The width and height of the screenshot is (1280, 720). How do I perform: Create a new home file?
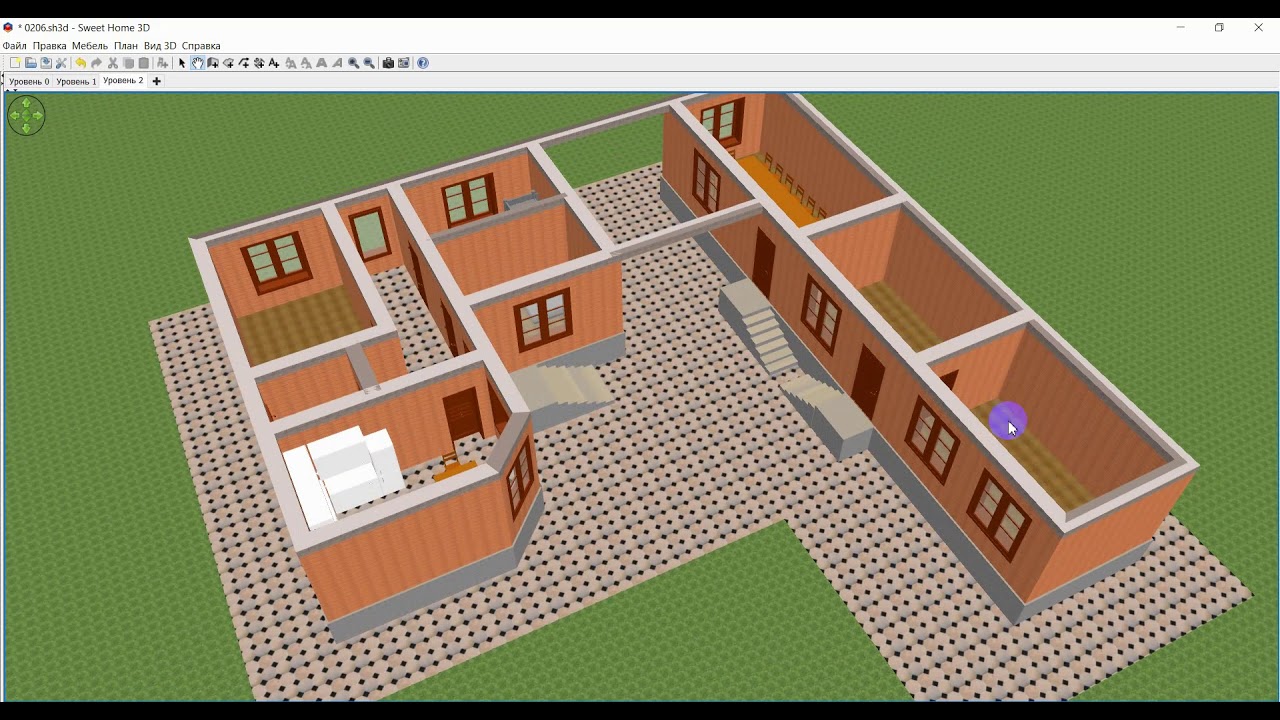pyautogui.click(x=15, y=63)
